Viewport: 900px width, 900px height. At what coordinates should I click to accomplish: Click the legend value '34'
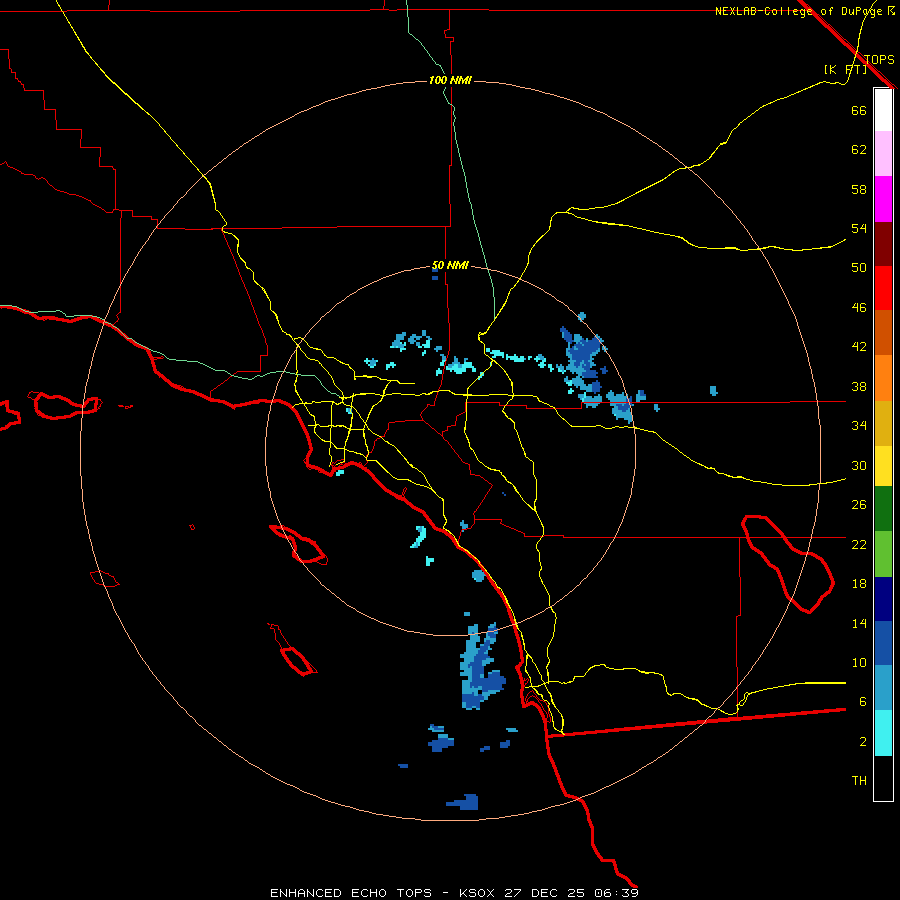click(x=859, y=426)
